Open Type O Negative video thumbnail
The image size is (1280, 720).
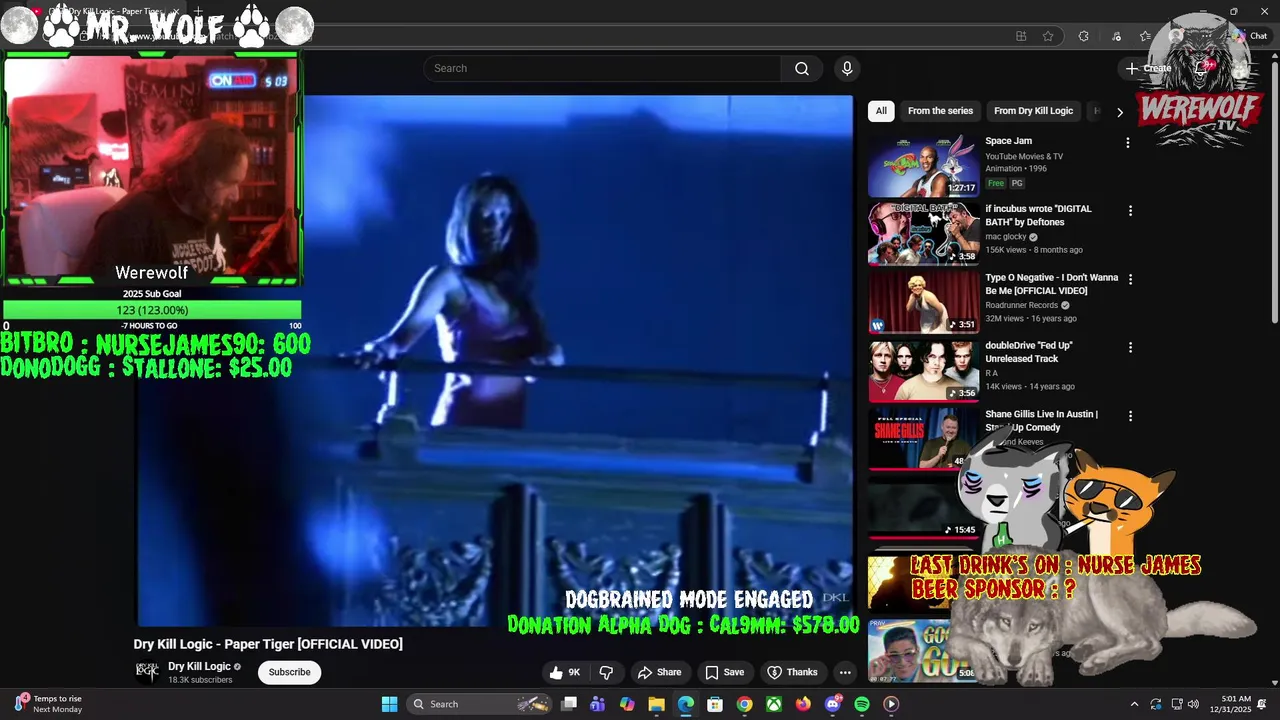[924, 303]
